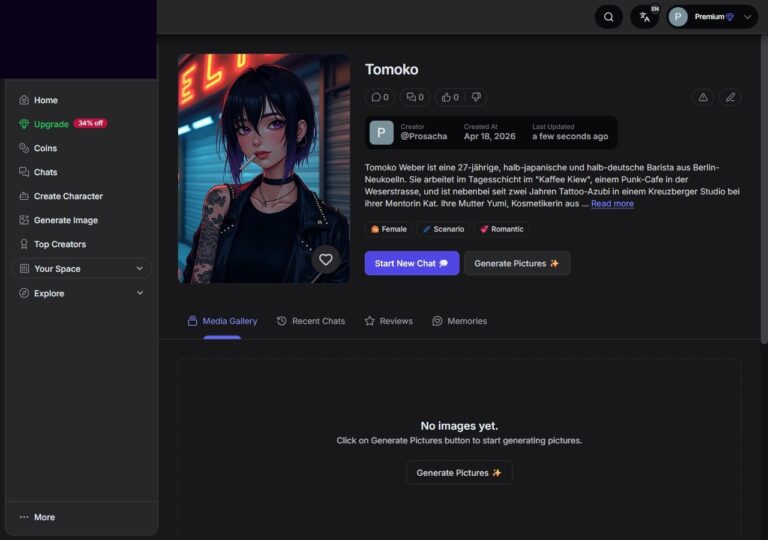This screenshot has width=768, height=540.
Task: Dislike Tomoko with thumbs down
Action: tap(476, 97)
